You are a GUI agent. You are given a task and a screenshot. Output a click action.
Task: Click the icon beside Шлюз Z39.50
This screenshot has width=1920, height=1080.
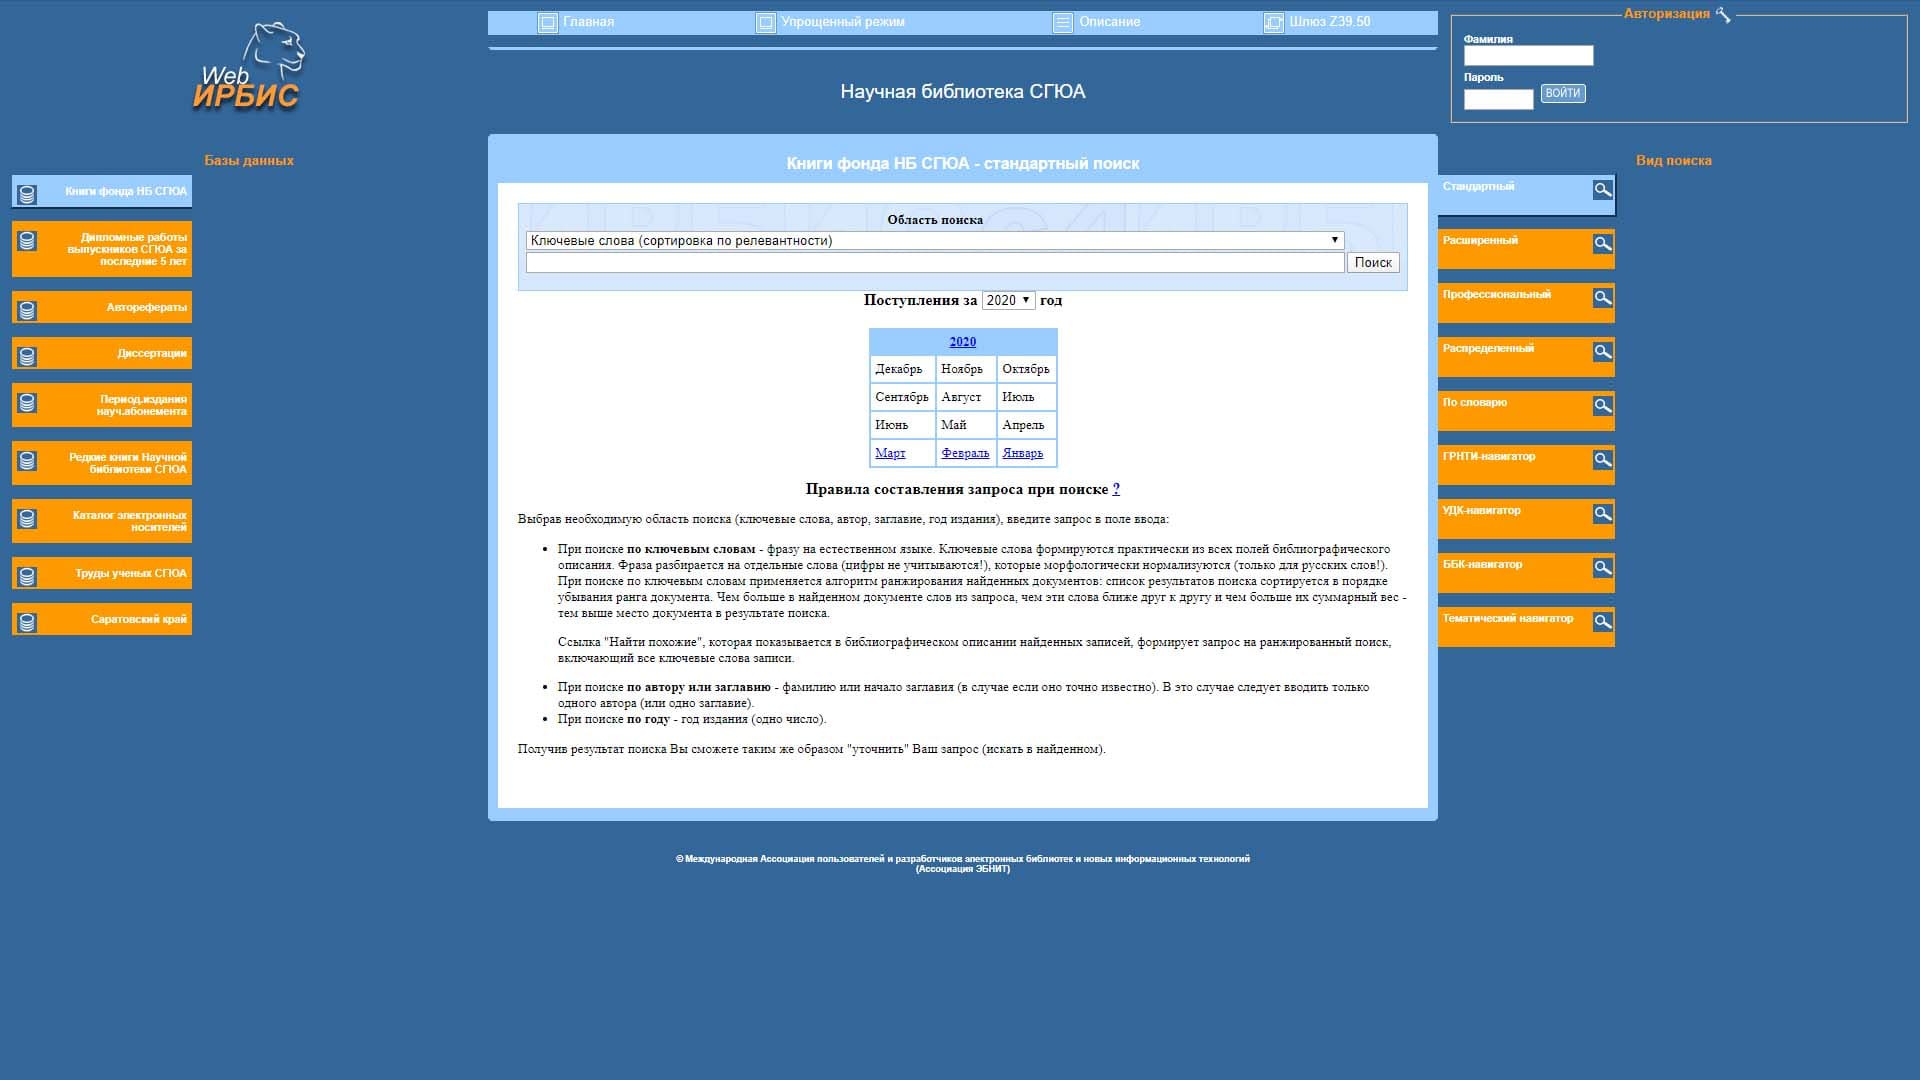point(1273,23)
